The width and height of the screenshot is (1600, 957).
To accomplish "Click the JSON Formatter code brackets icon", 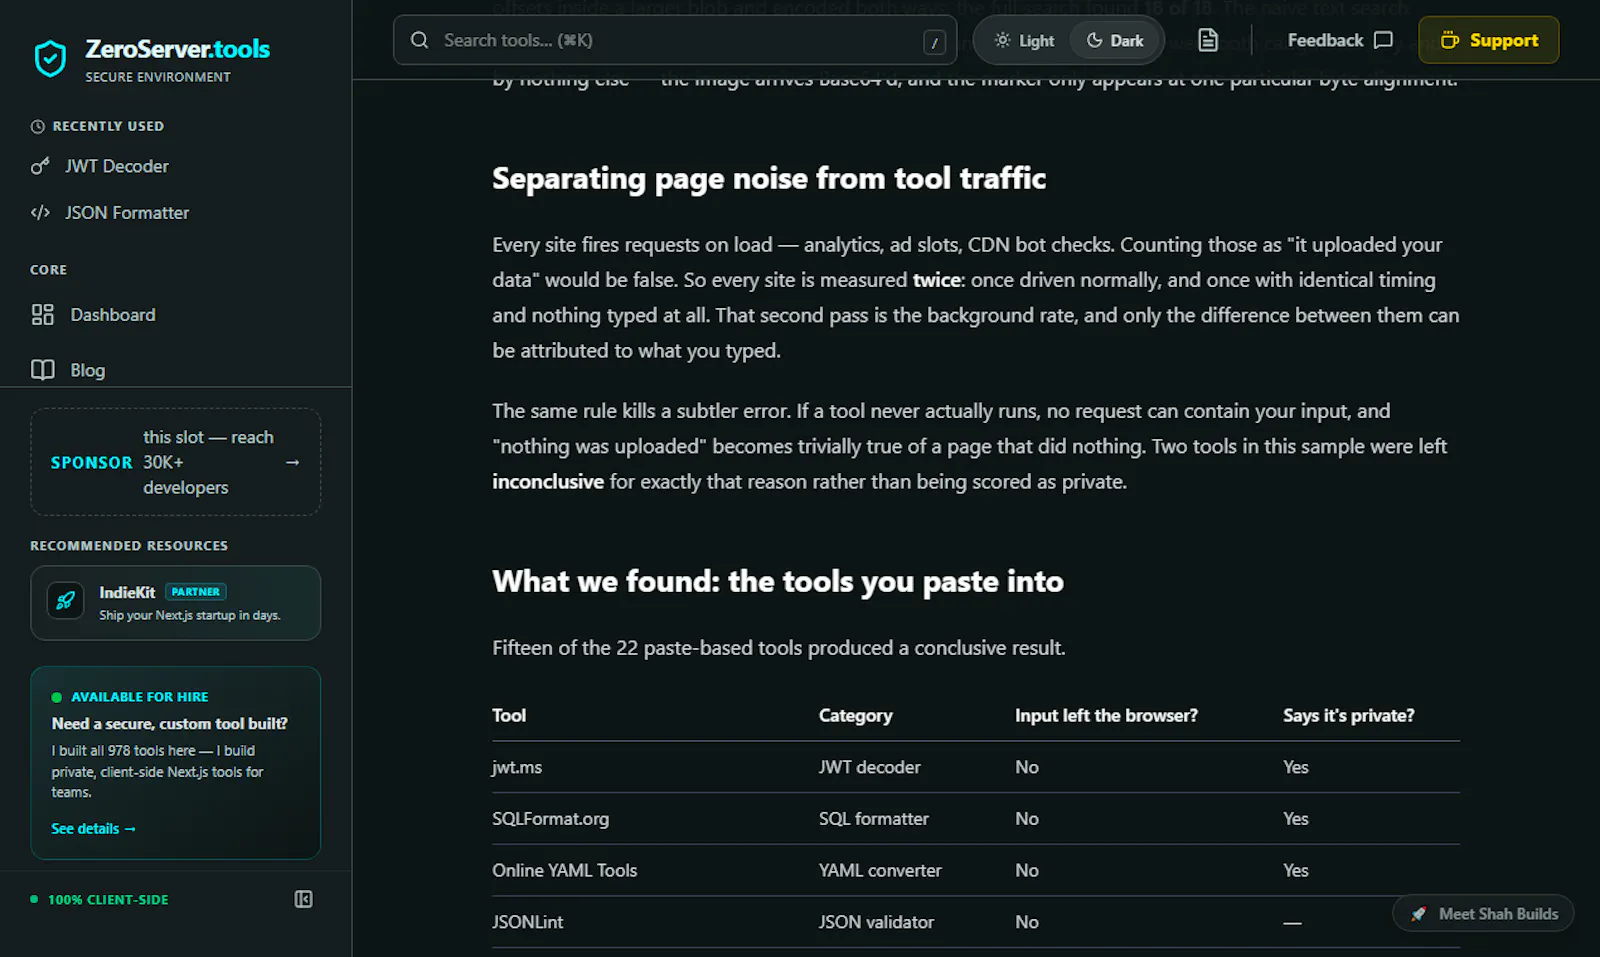I will point(40,212).
